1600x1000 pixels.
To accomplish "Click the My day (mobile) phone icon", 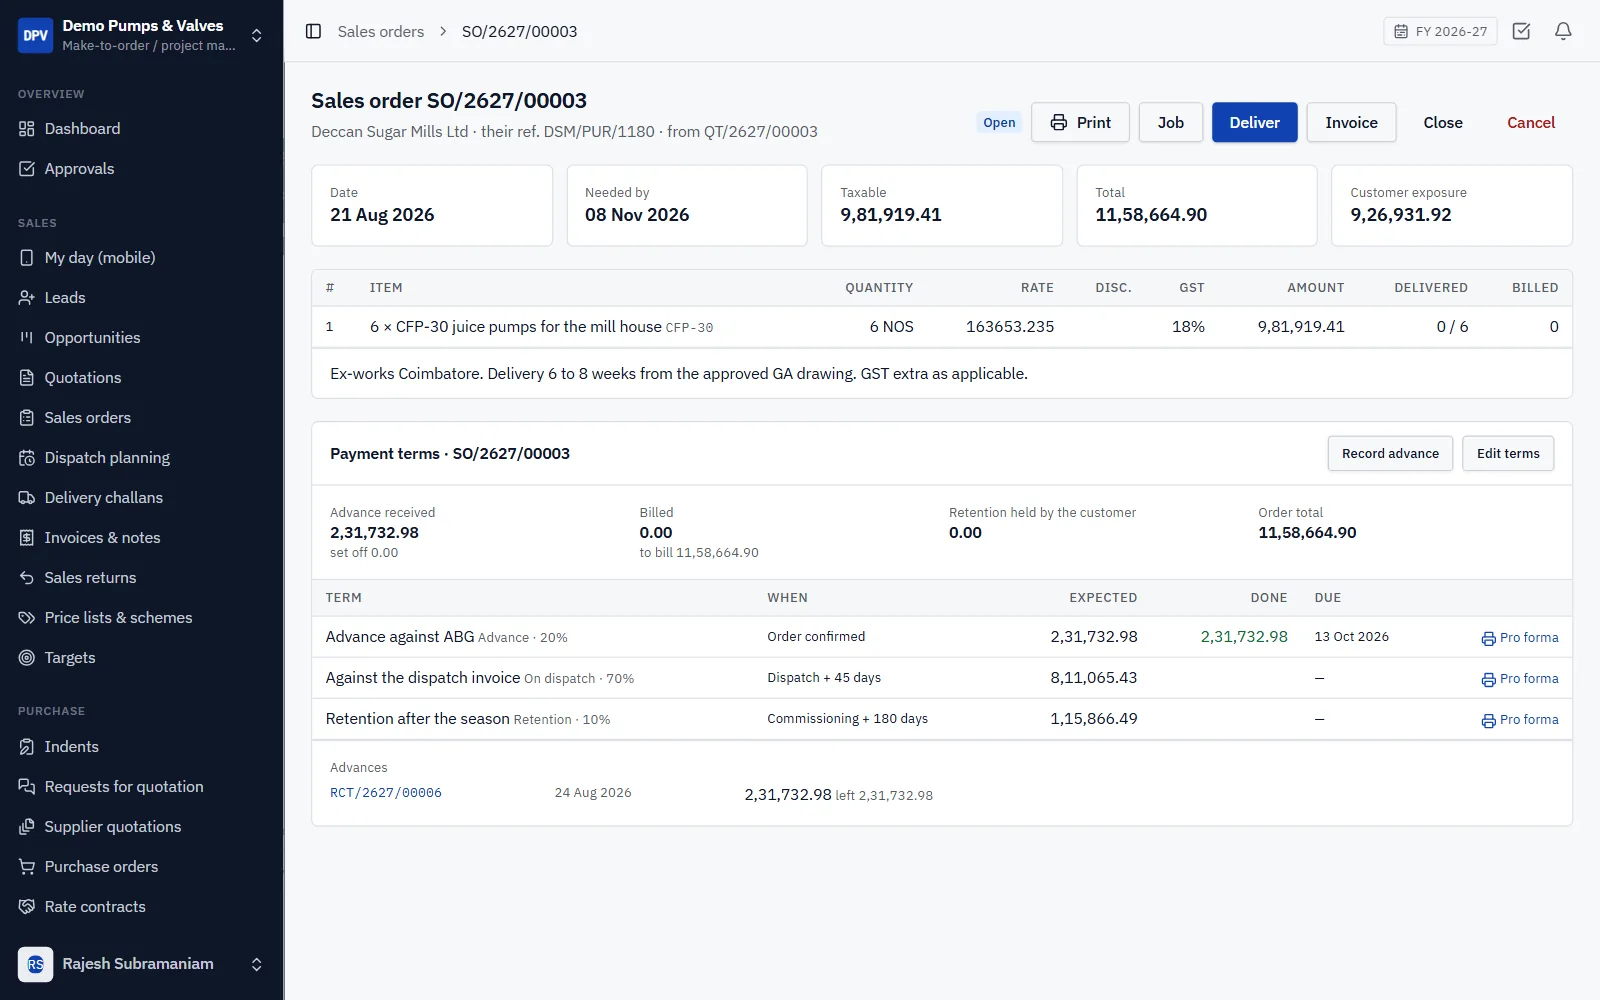I will (x=27, y=258).
